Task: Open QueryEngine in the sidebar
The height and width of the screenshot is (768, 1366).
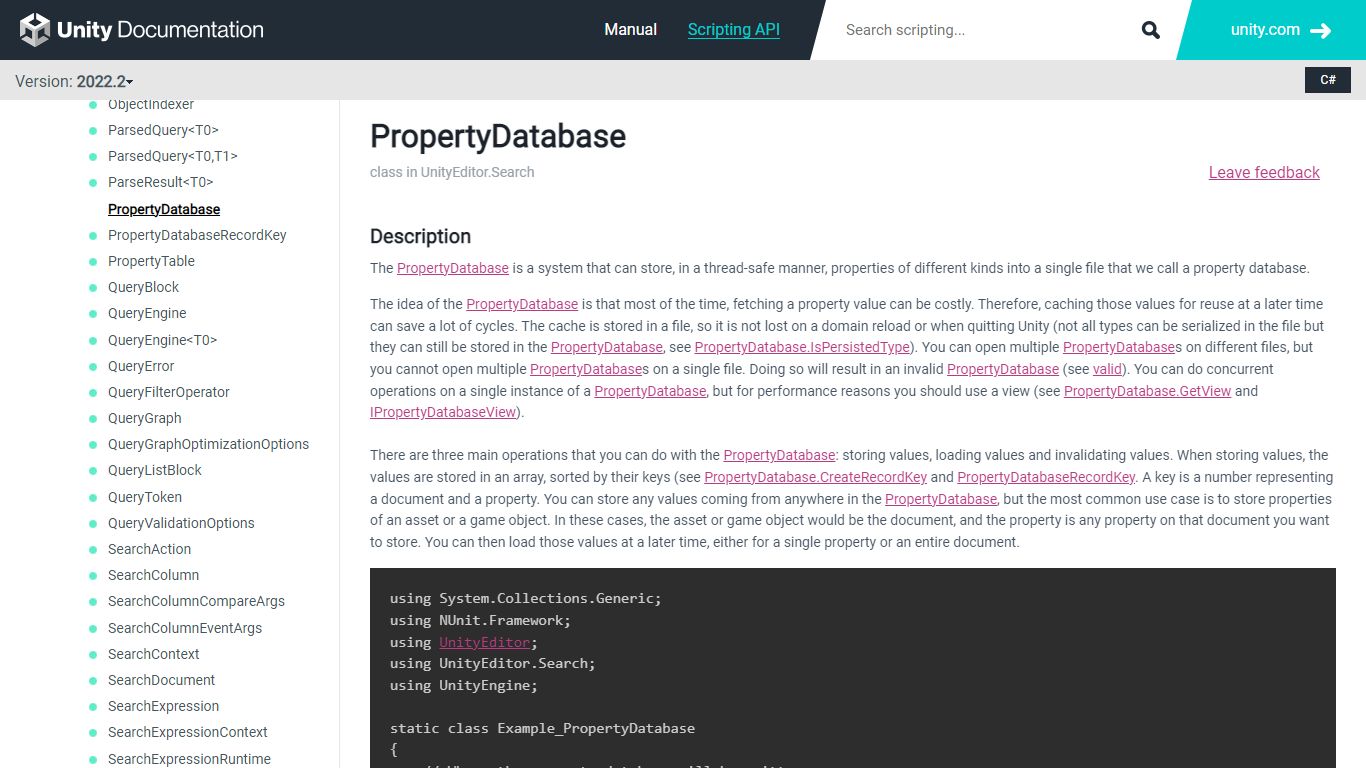Action: (147, 313)
